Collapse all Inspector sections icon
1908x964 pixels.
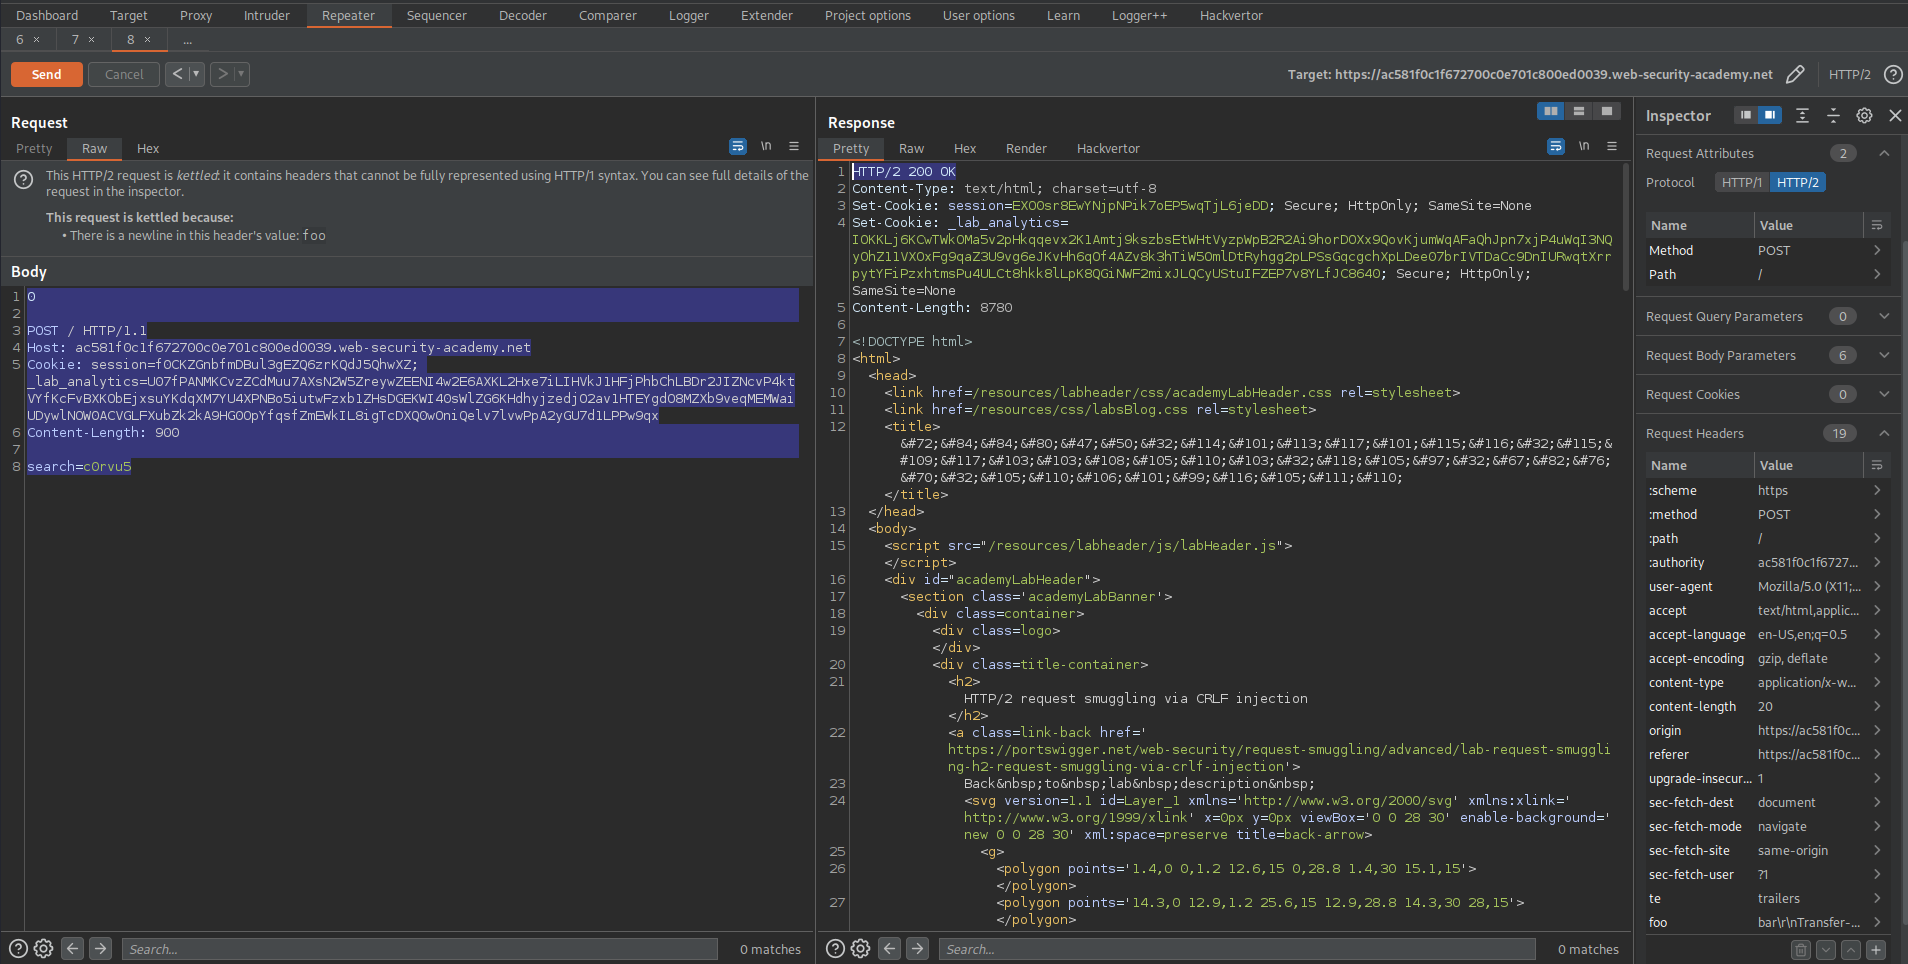pos(1833,115)
